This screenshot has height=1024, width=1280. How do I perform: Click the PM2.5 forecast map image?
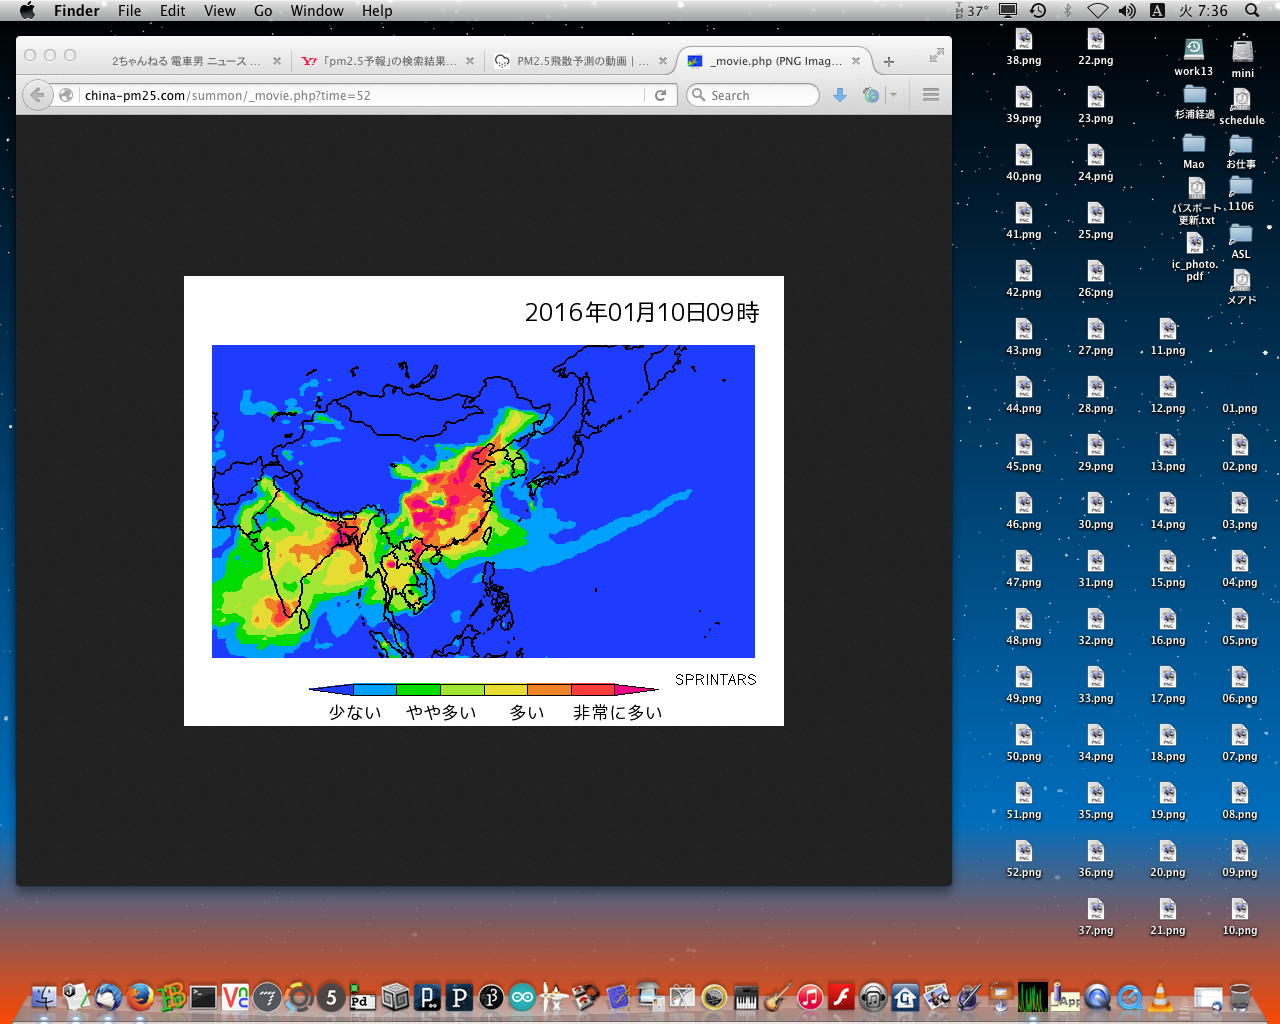coord(483,501)
